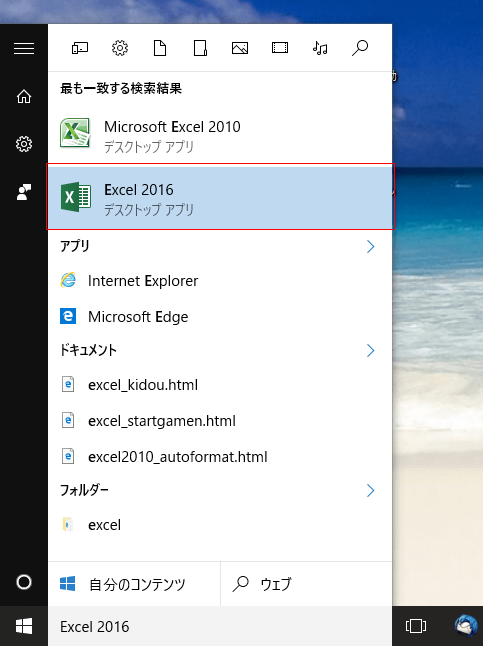The height and width of the screenshot is (646, 483).
Task: Click the search box containing Excel 2016
Action: click(x=220, y=627)
